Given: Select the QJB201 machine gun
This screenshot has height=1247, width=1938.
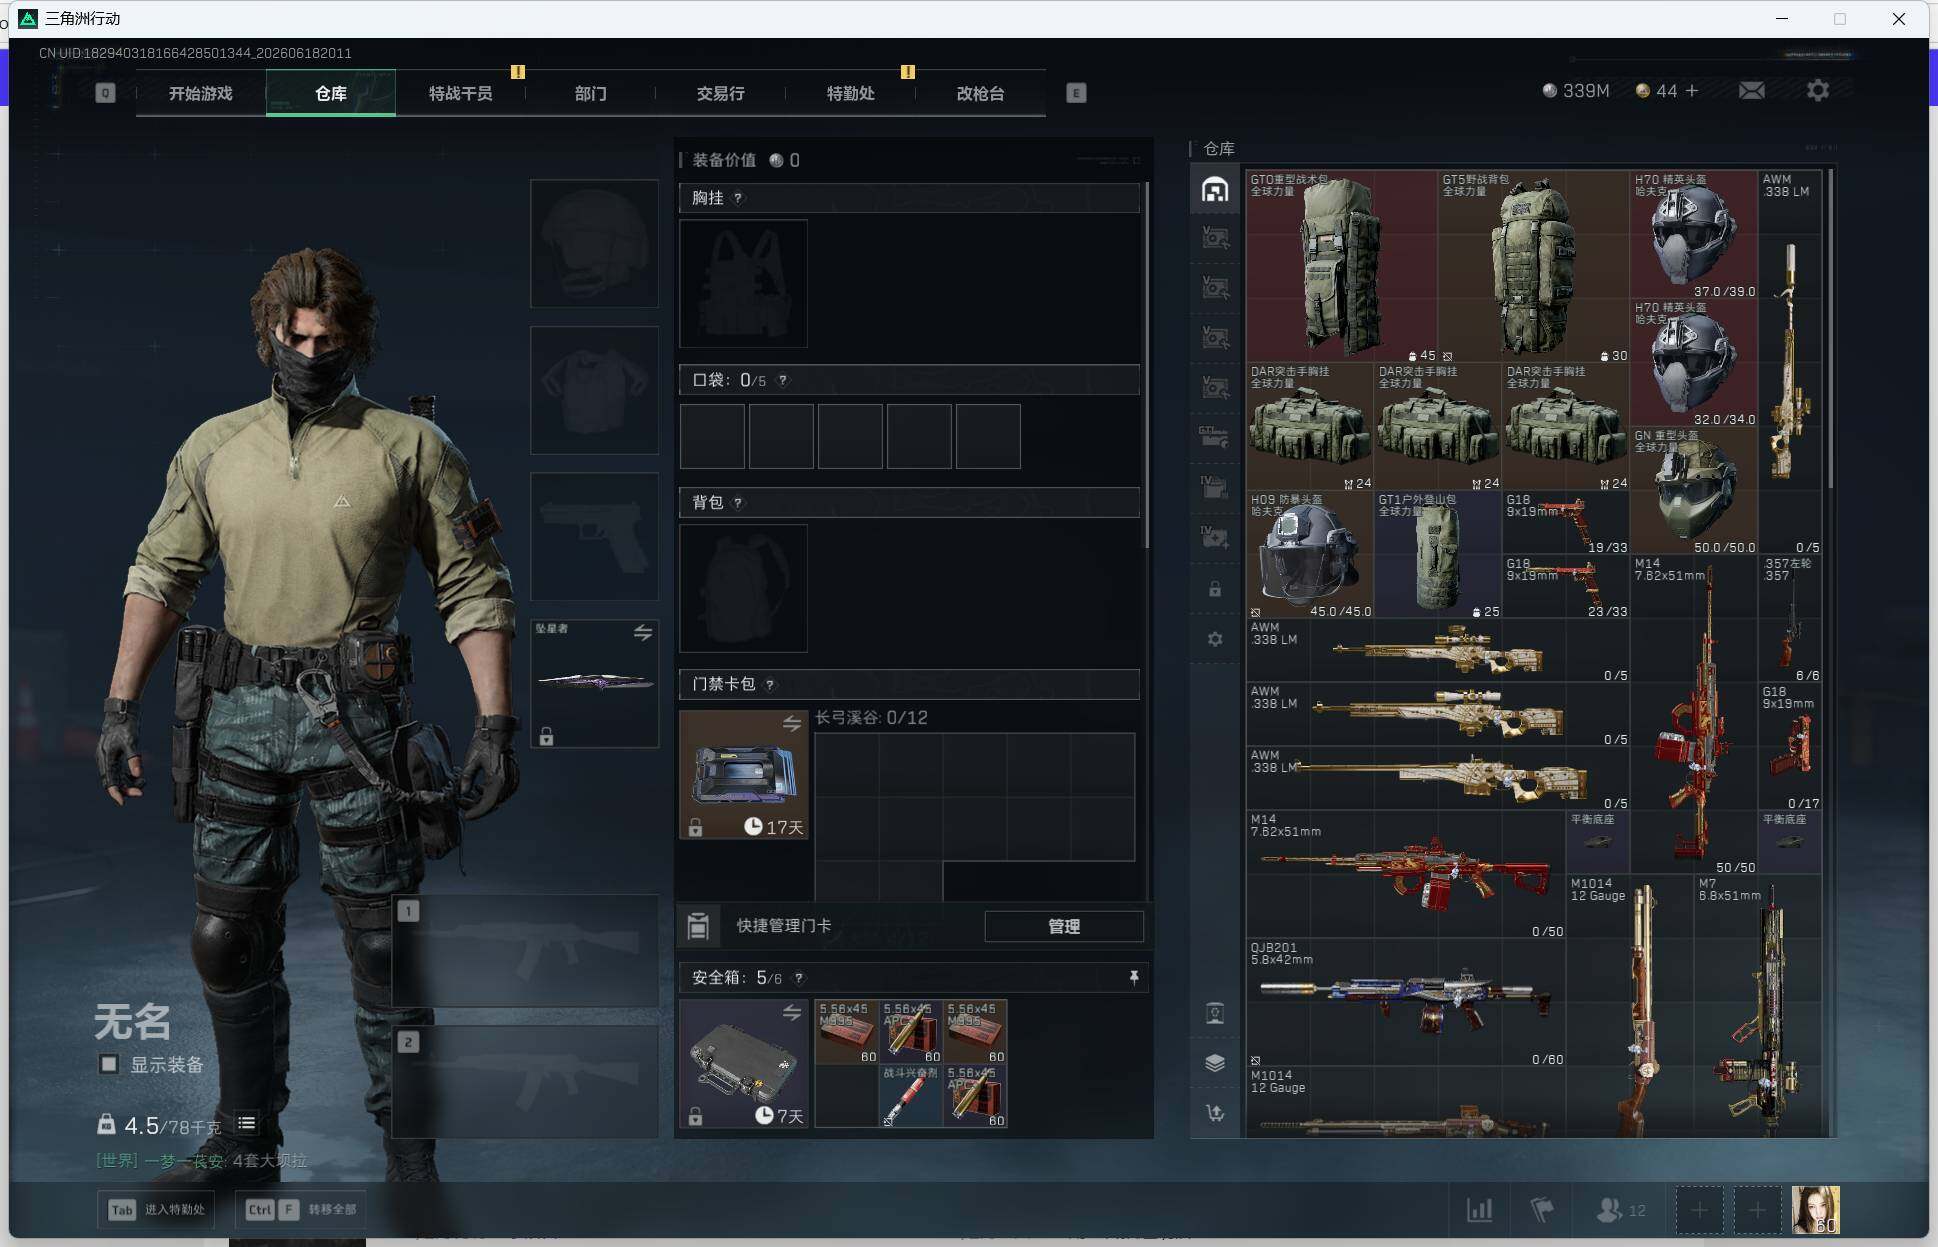Looking at the screenshot, I should click(x=1406, y=1002).
